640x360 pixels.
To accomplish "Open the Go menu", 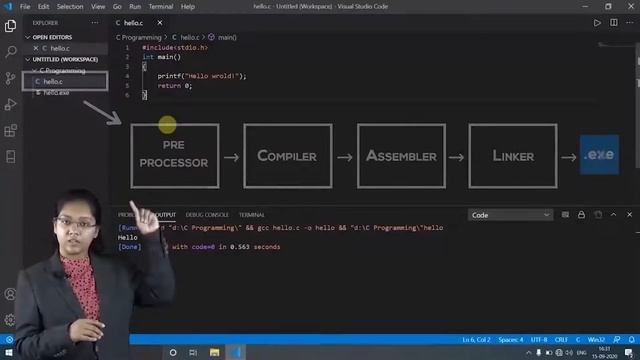I will 117,7.
